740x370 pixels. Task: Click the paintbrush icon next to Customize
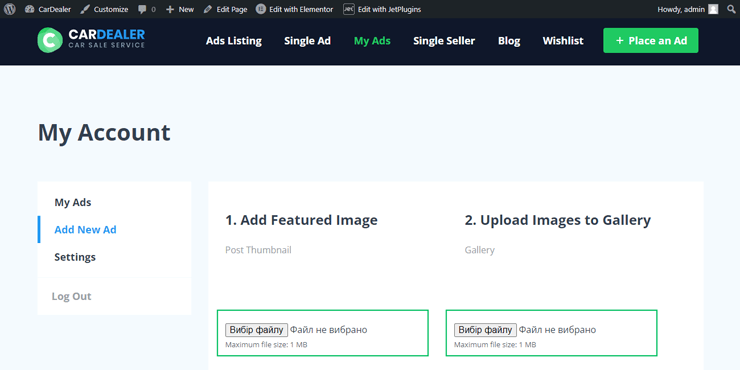coord(85,9)
